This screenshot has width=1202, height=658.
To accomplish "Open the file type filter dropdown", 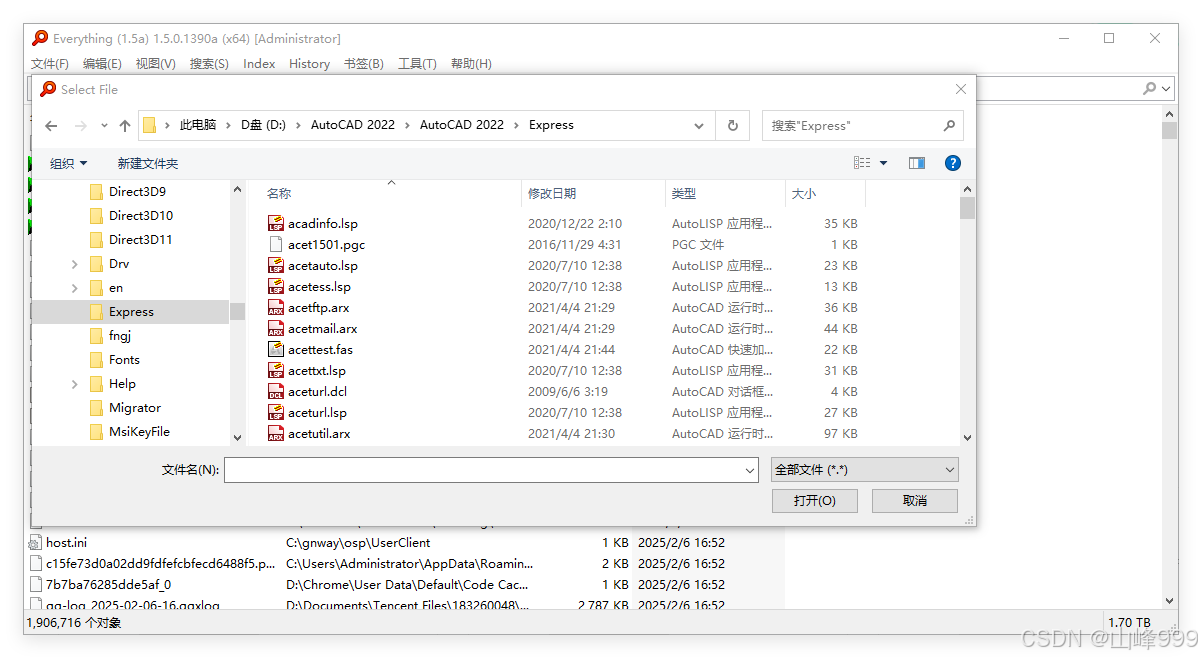I will [949, 469].
